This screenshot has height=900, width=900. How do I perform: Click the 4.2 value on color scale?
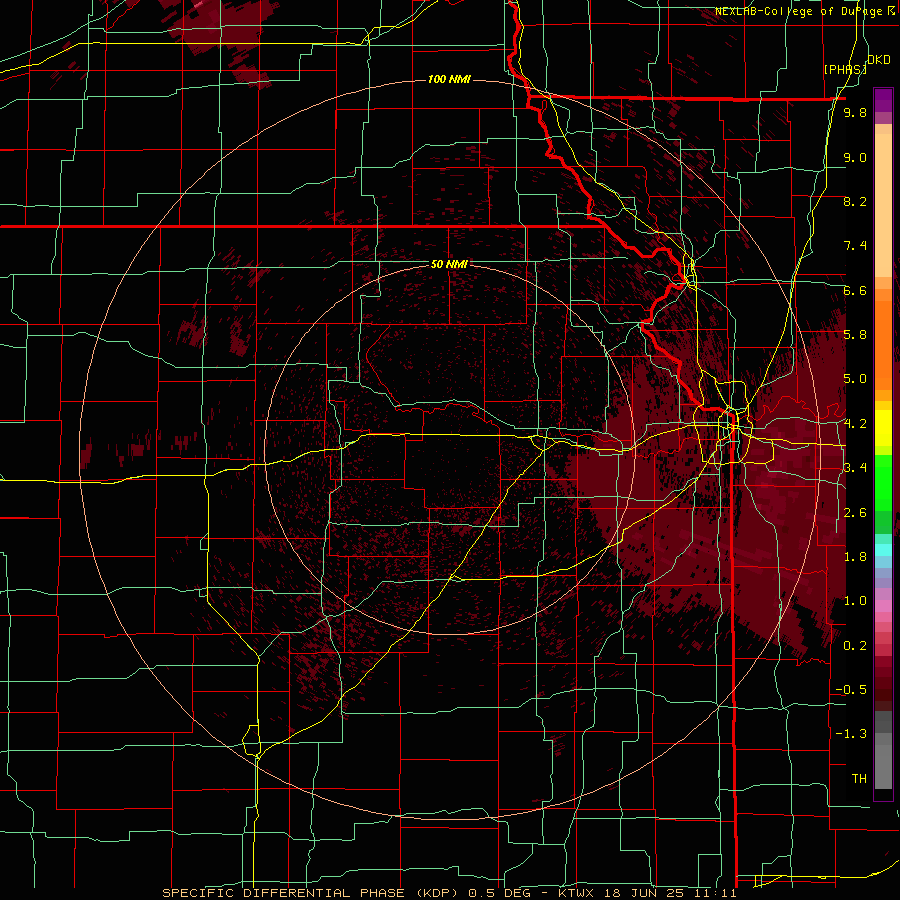click(x=855, y=424)
